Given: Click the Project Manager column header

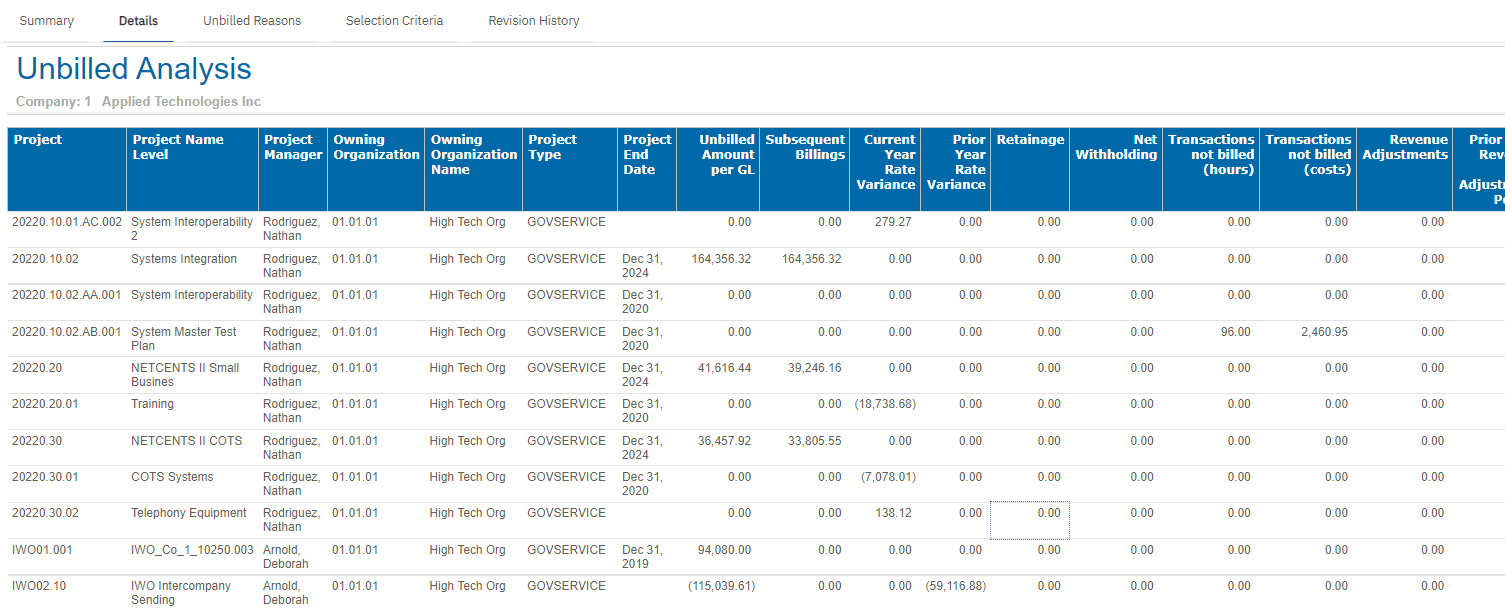Looking at the screenshot, I should [293, 147].
